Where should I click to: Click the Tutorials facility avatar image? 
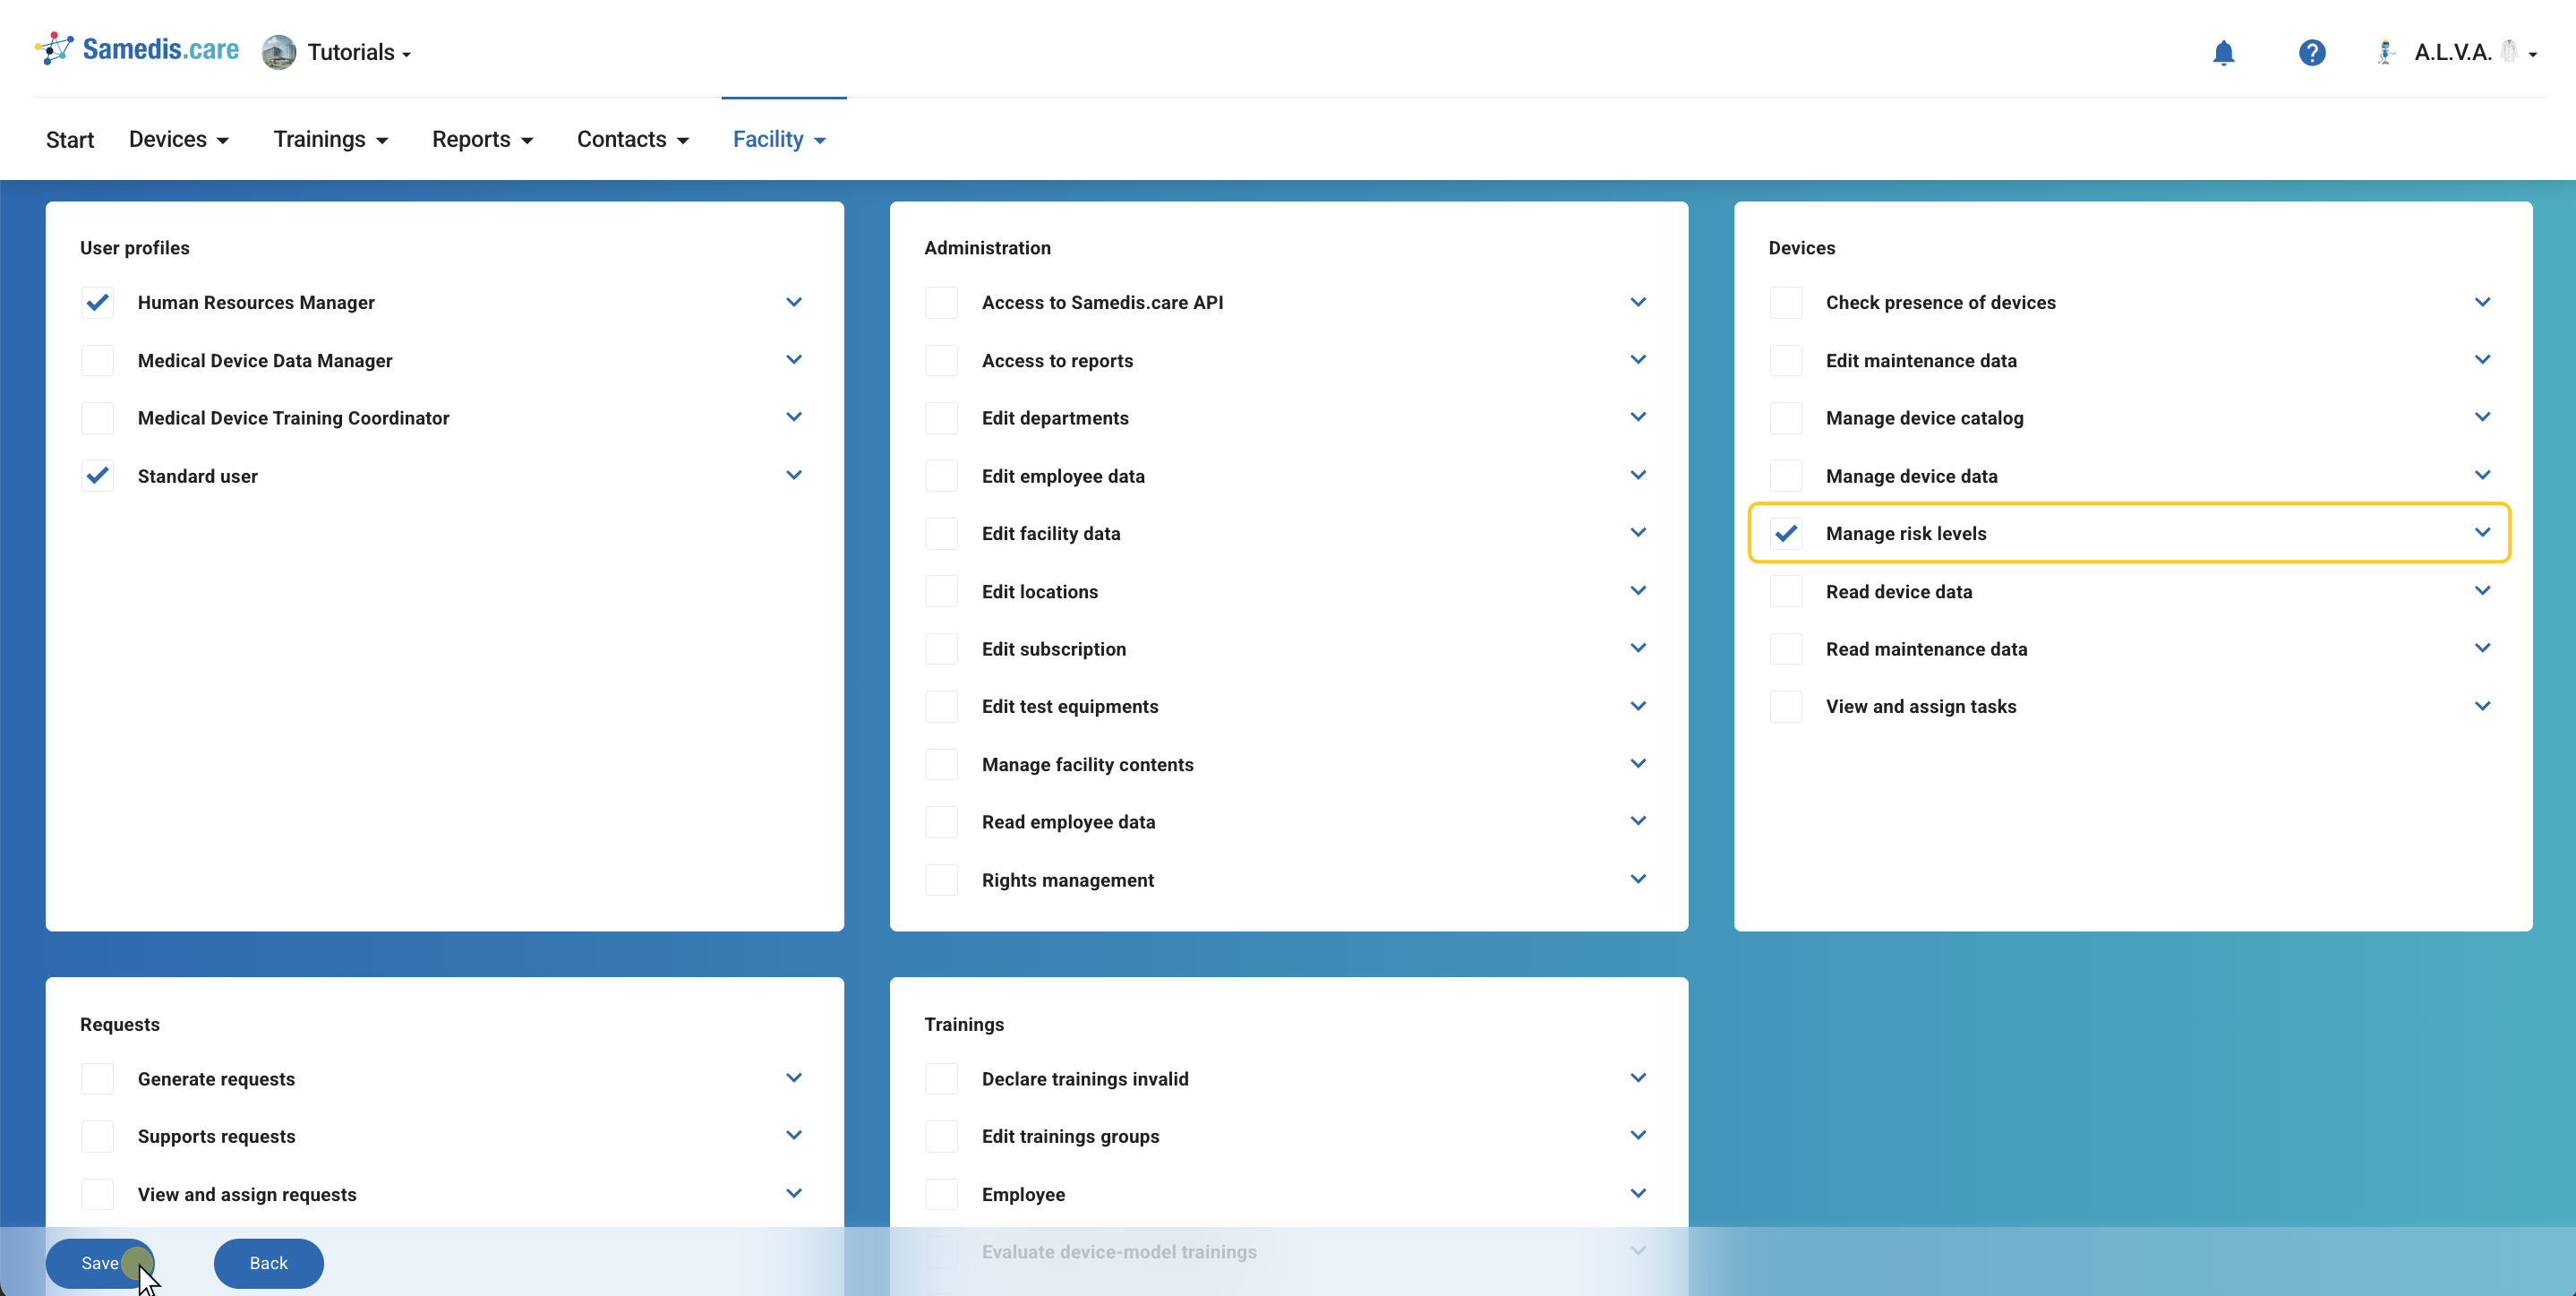[279, 52]
